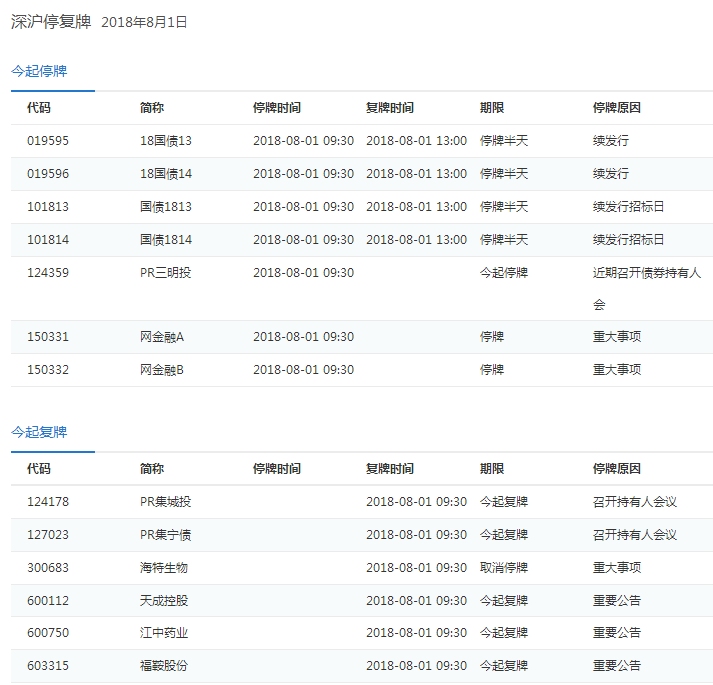Click the 2018年8月1日 date text
713x685 pixels.
144,22
